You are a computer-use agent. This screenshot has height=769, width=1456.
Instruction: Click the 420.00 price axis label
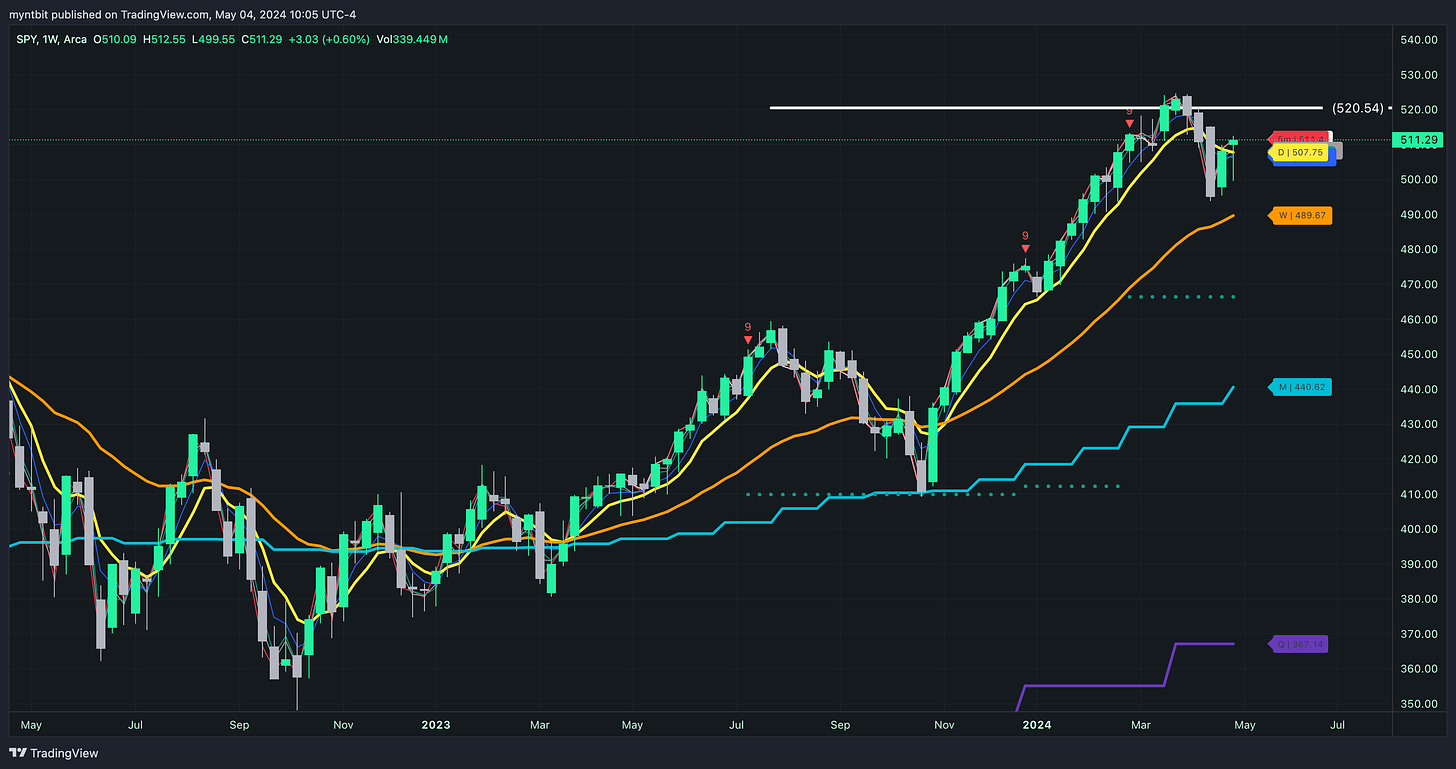tap(1418, 460)
